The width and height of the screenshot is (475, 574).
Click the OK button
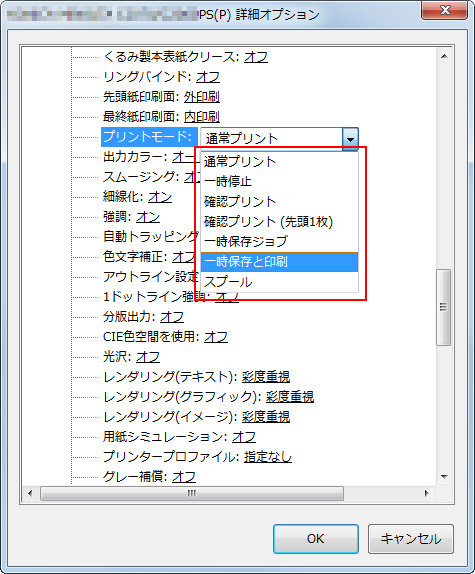click(315, 538)
